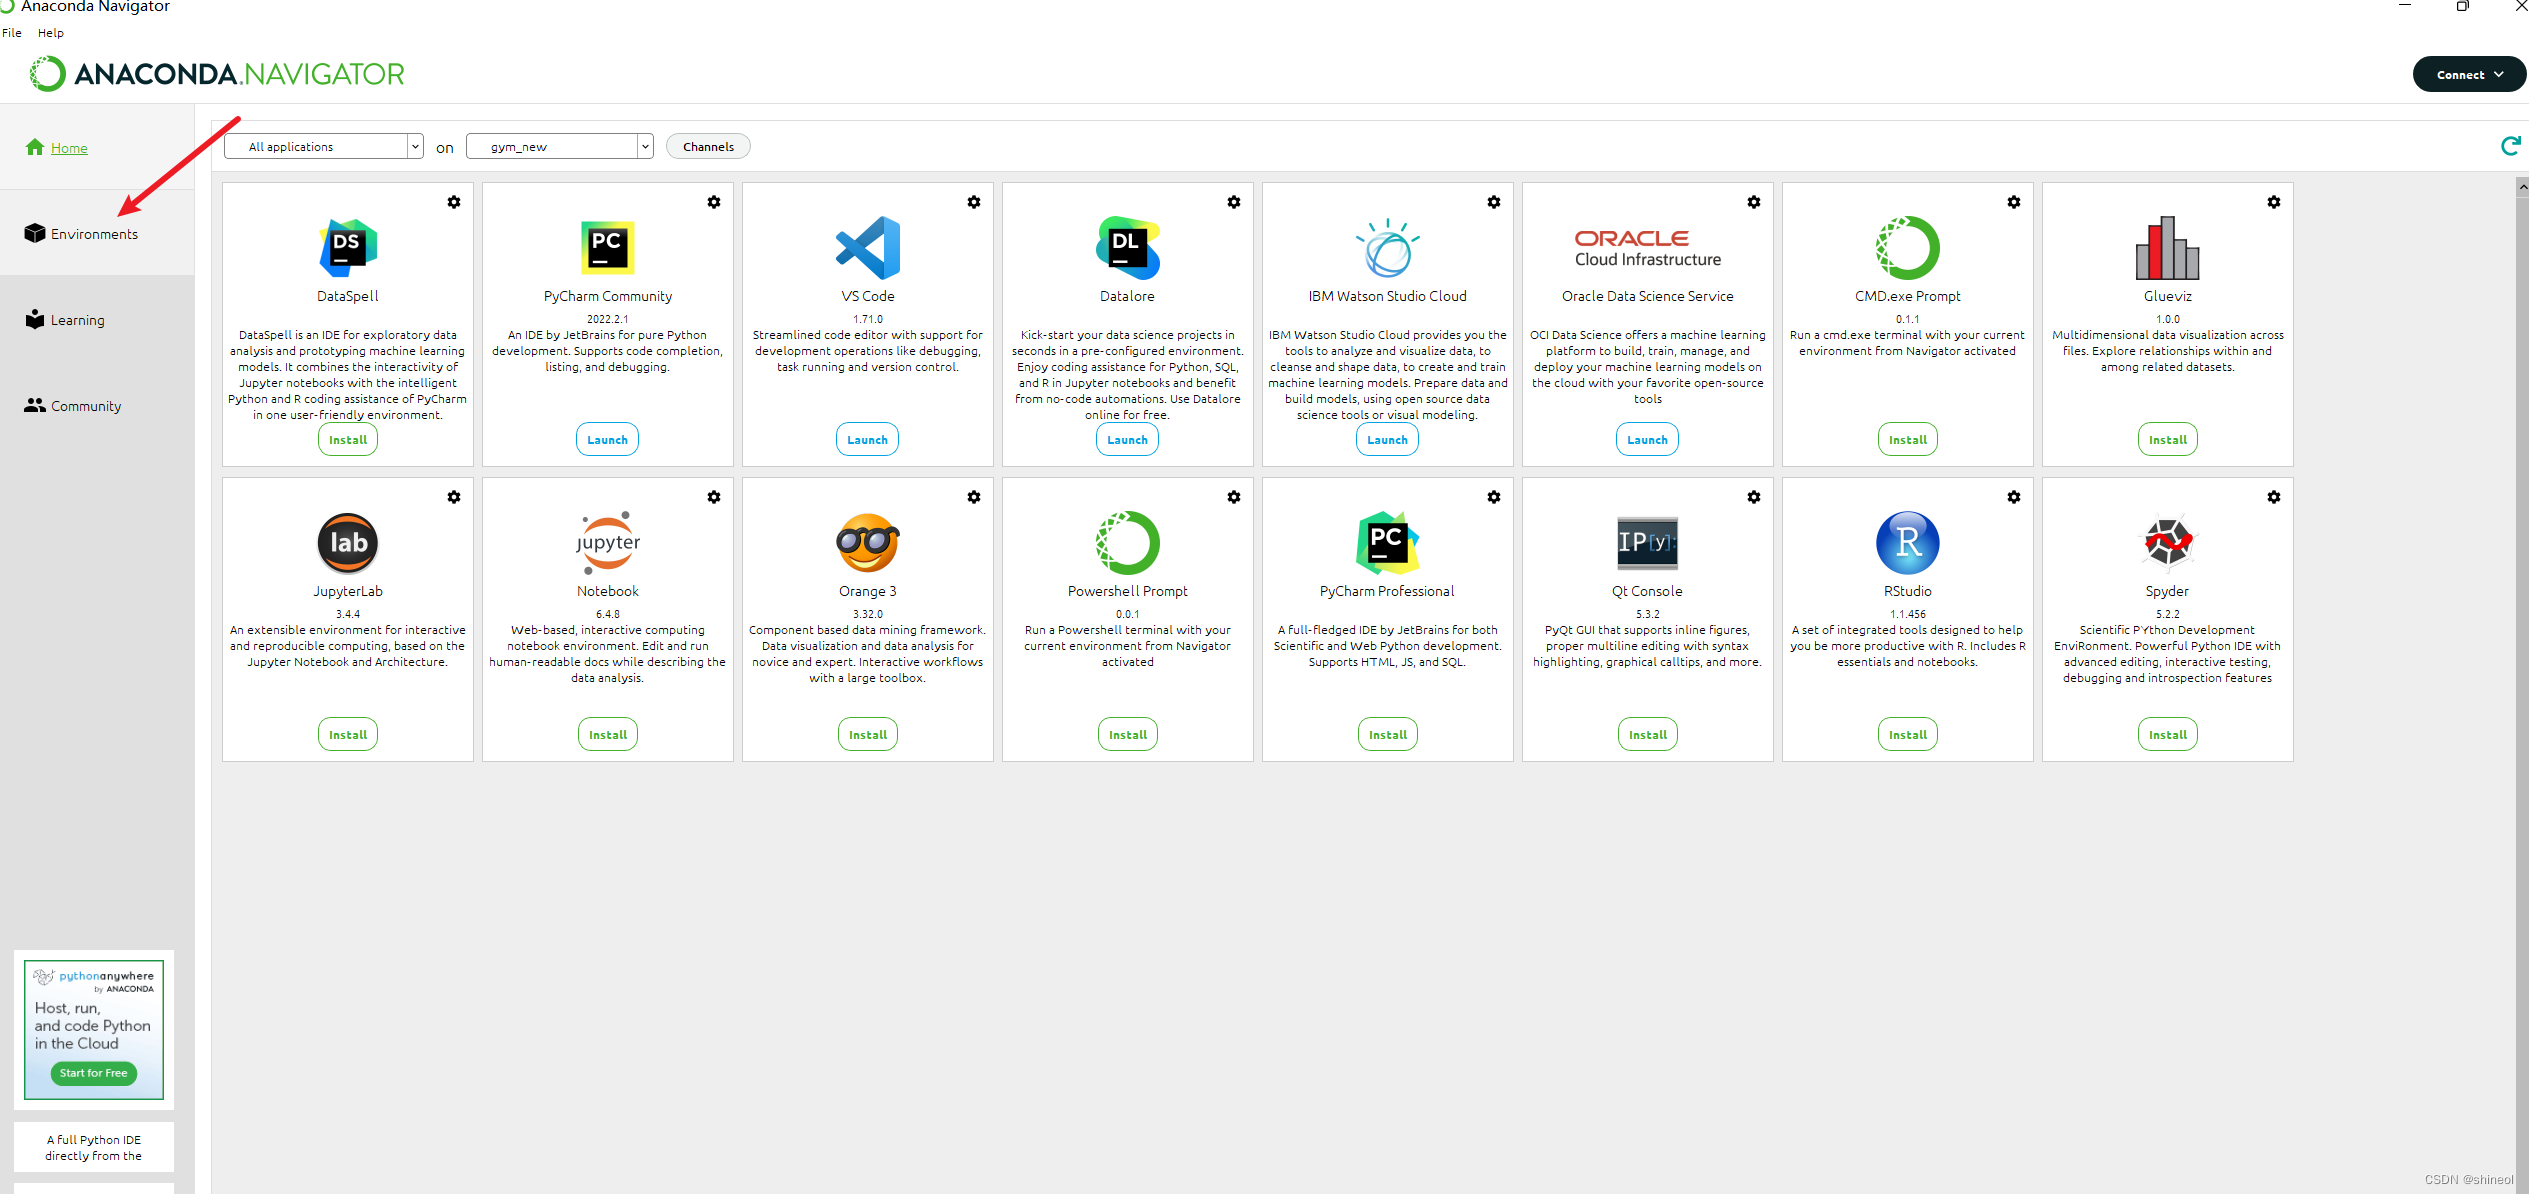Click the VS Code application logo
The image size is (2529, 1194).
click(x=867, y=247)
